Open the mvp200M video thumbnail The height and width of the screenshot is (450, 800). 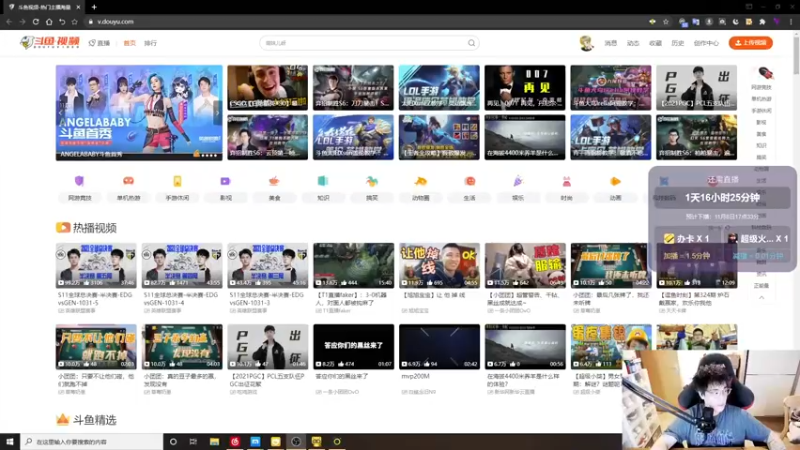pos(439,346)
